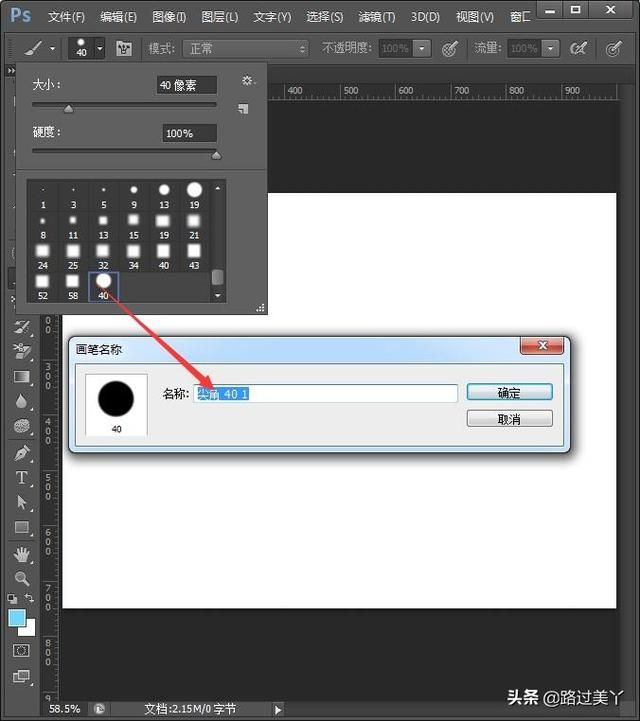Select the Pen tool
The height and width of the screenshot is (721, 640).
point(22,453)
